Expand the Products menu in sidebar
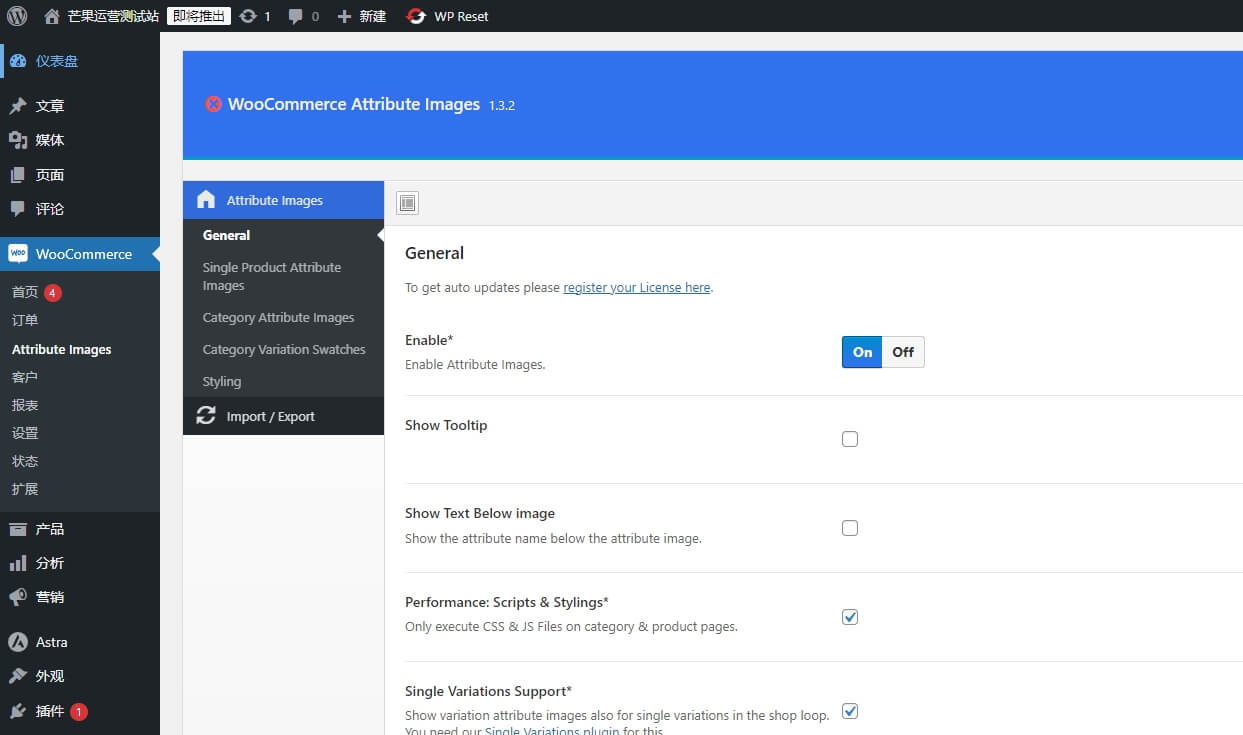Screen dimensions: 1243x735 coord(50,529)
